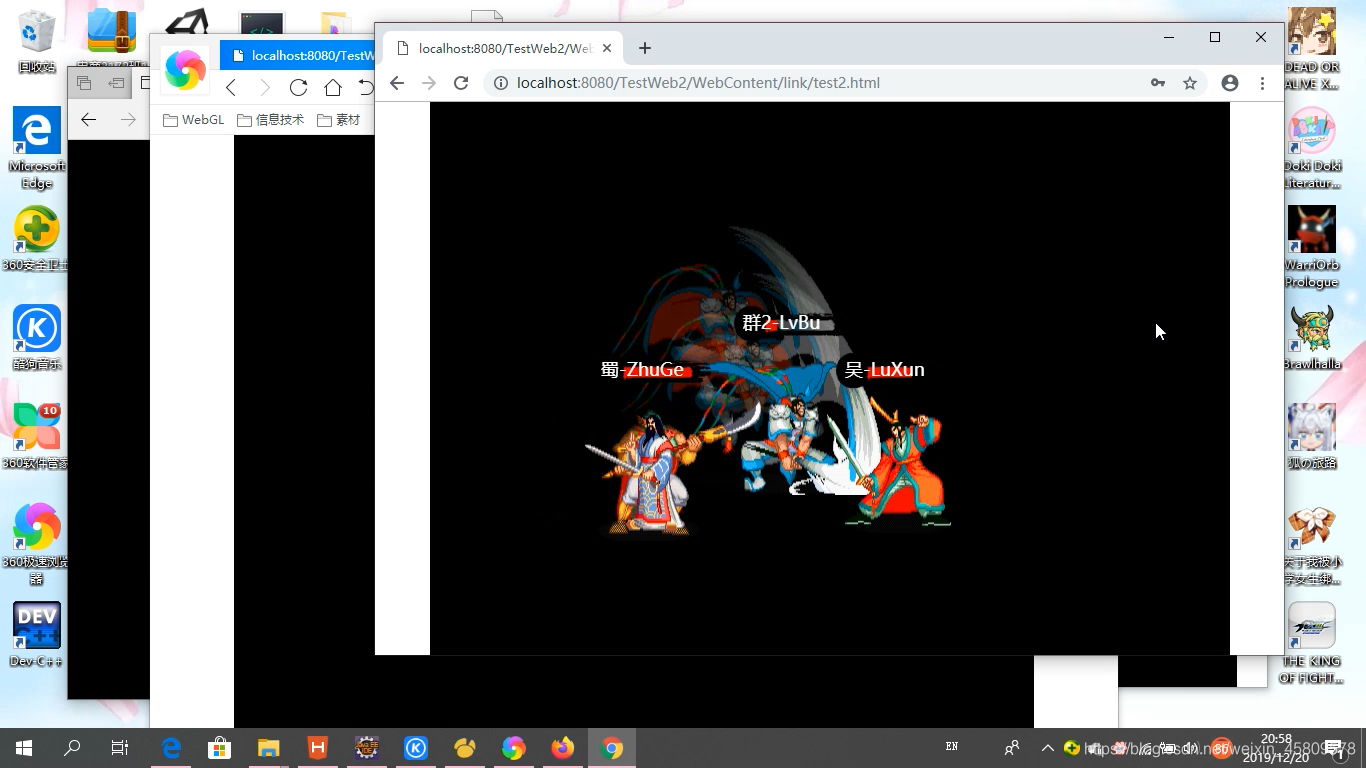Go forward in the 360 browser window
This screenshot has height=768, width=1366.
pos(265,87)
